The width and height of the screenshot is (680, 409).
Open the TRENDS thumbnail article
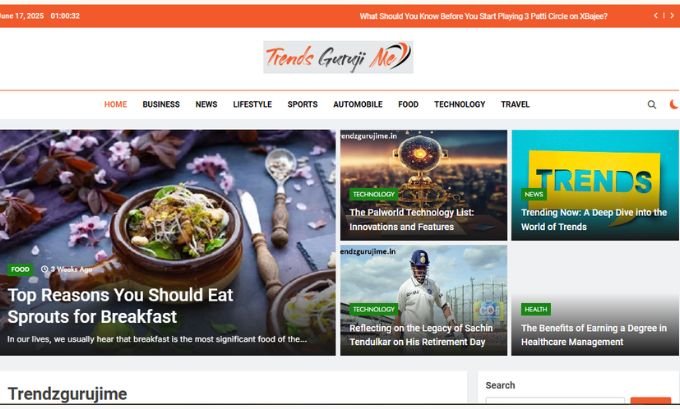pos(595,185)
